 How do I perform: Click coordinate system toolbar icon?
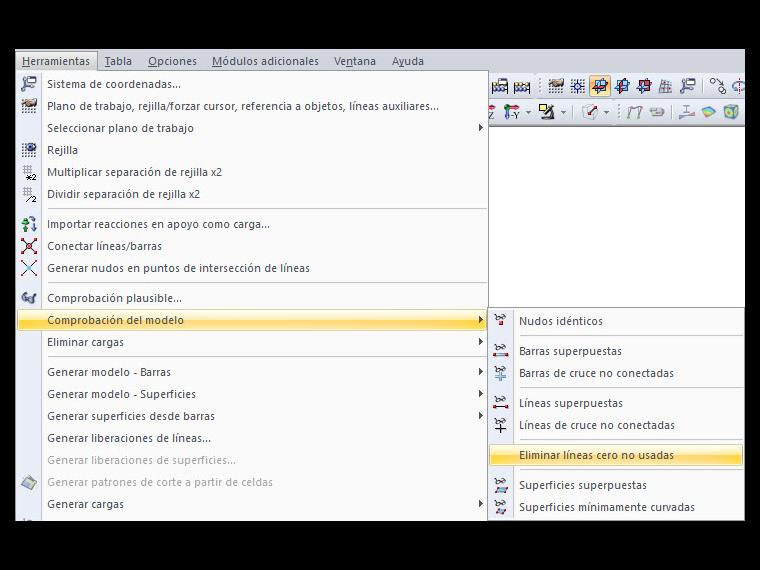tap(688, 86)
